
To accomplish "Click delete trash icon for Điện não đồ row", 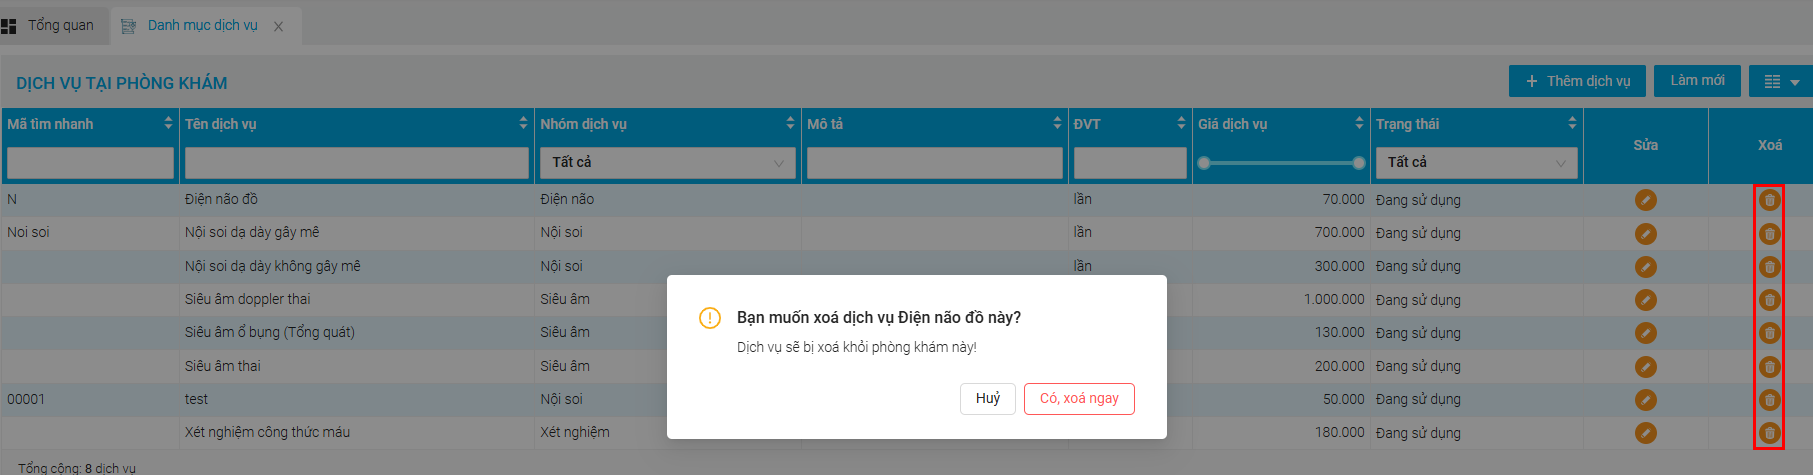I will 1769,200.
